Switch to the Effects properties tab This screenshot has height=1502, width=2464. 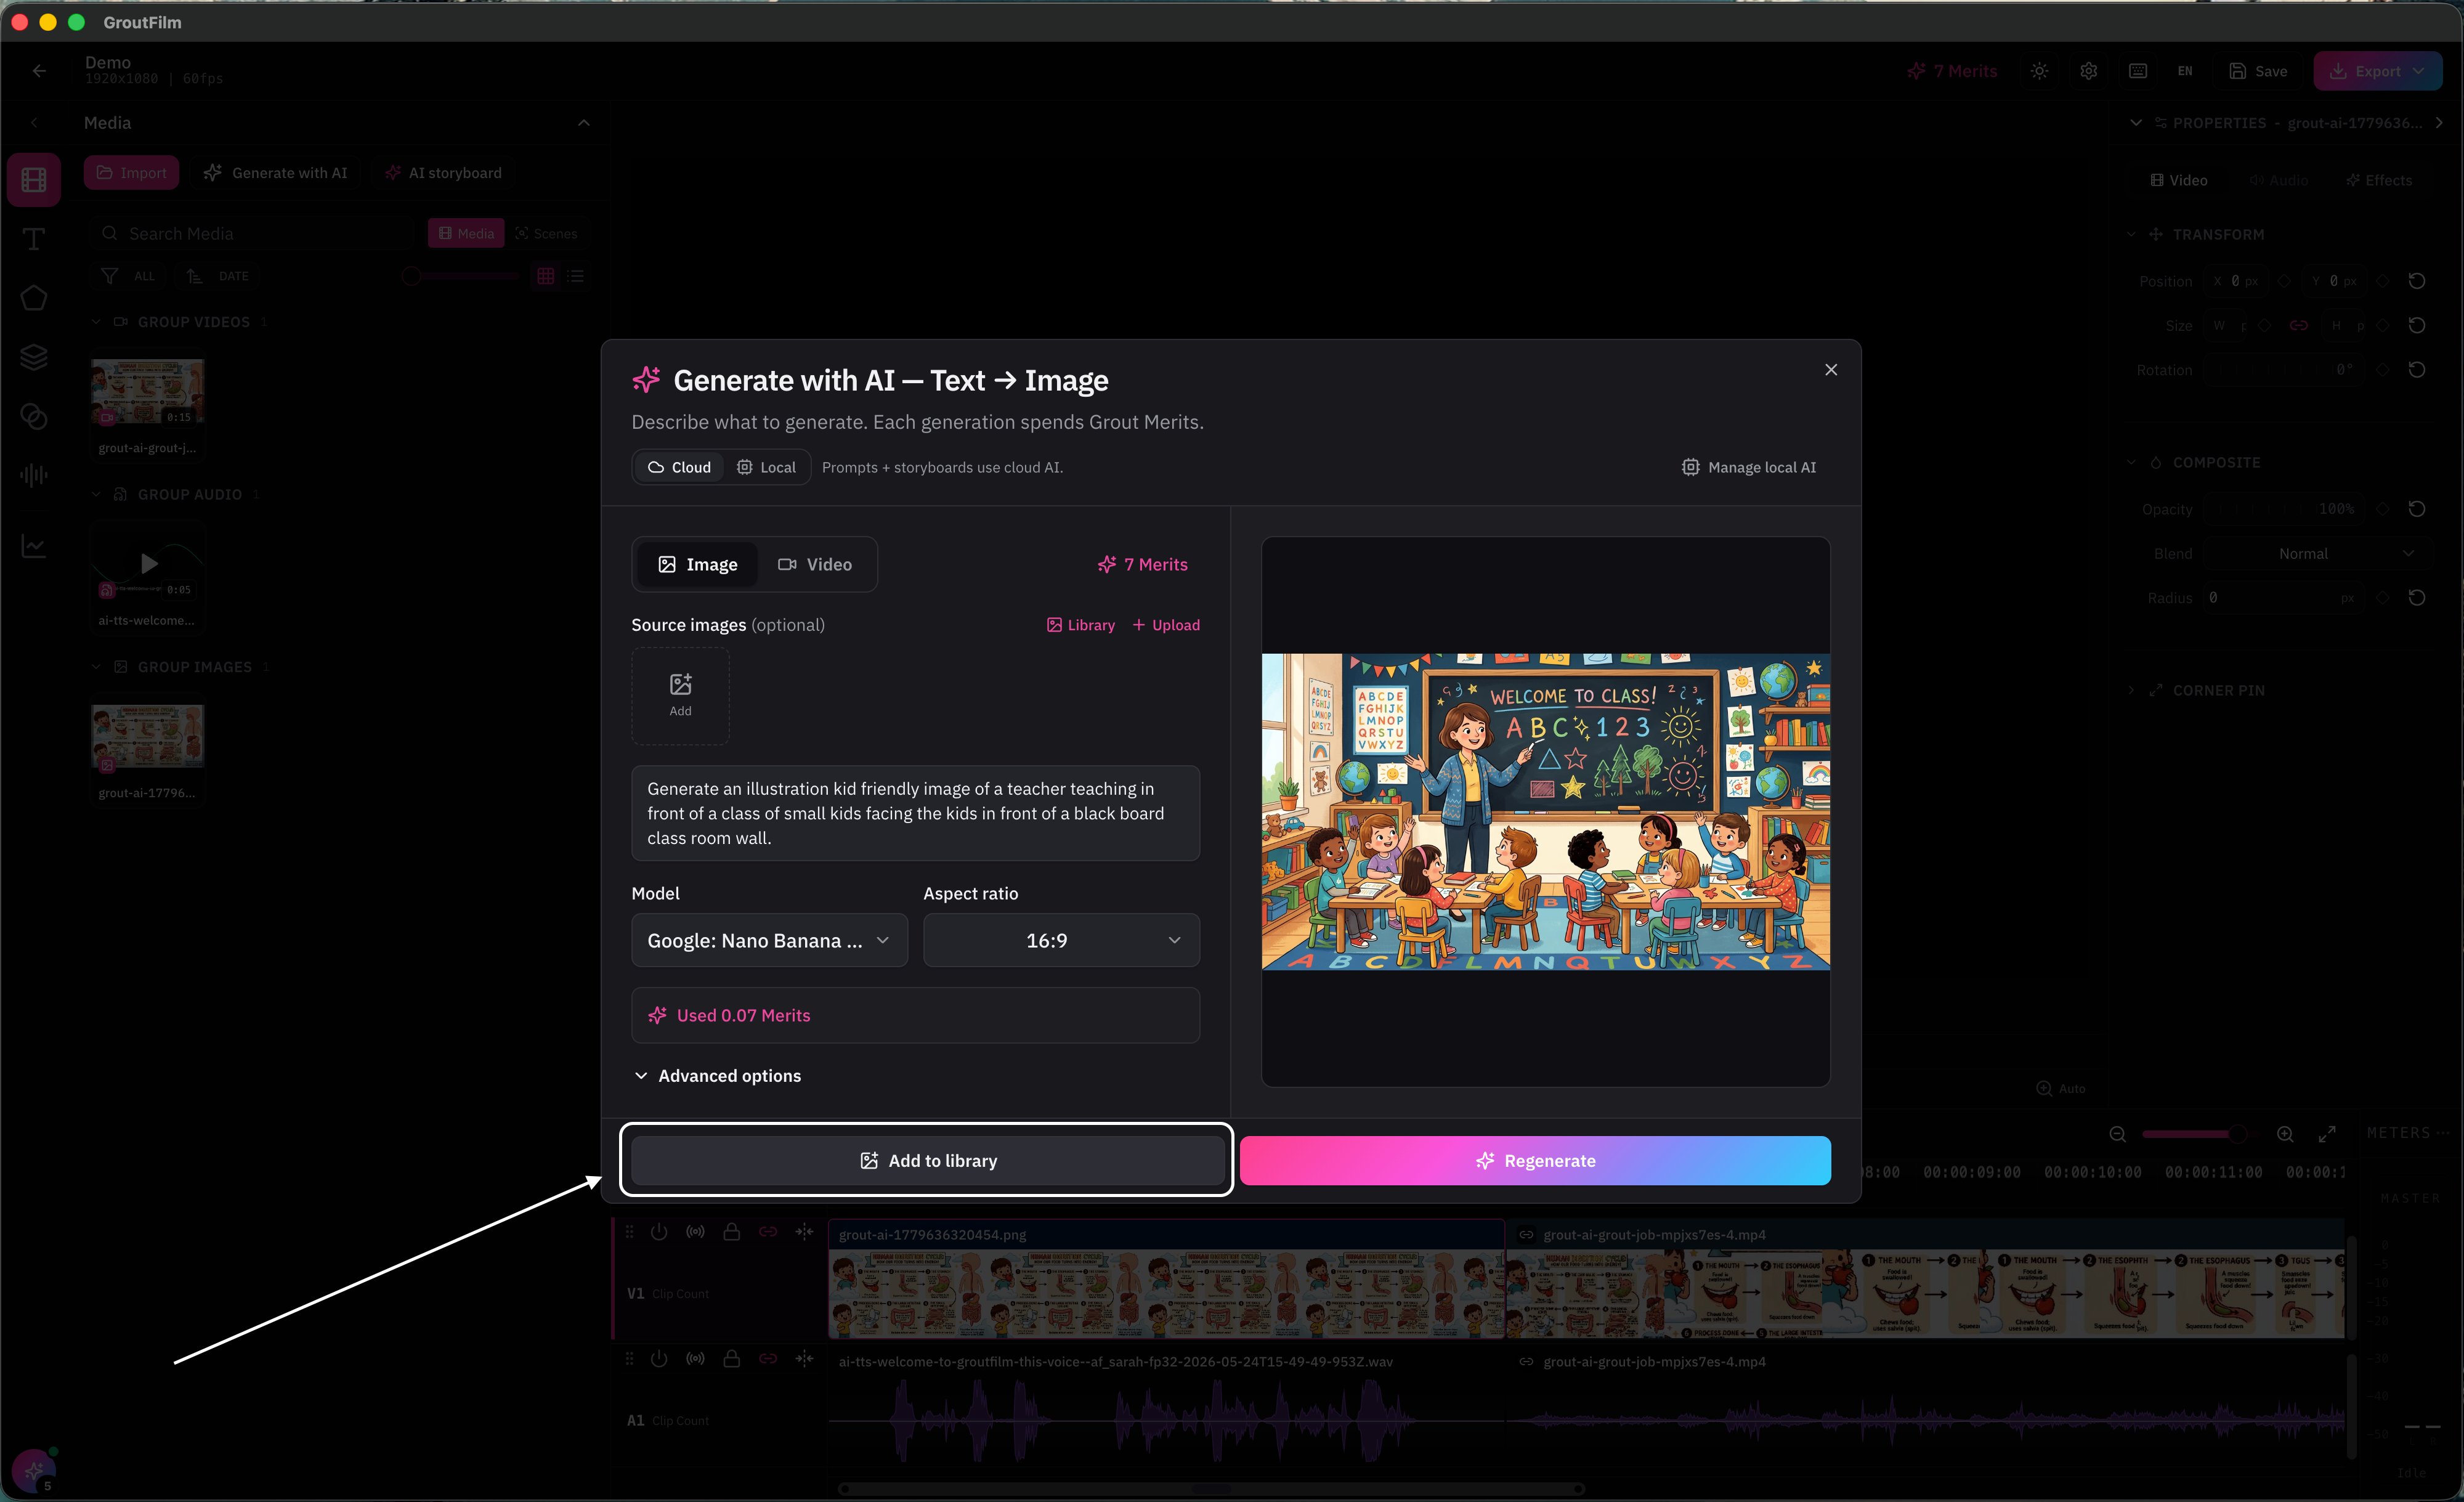(2379, 180)
